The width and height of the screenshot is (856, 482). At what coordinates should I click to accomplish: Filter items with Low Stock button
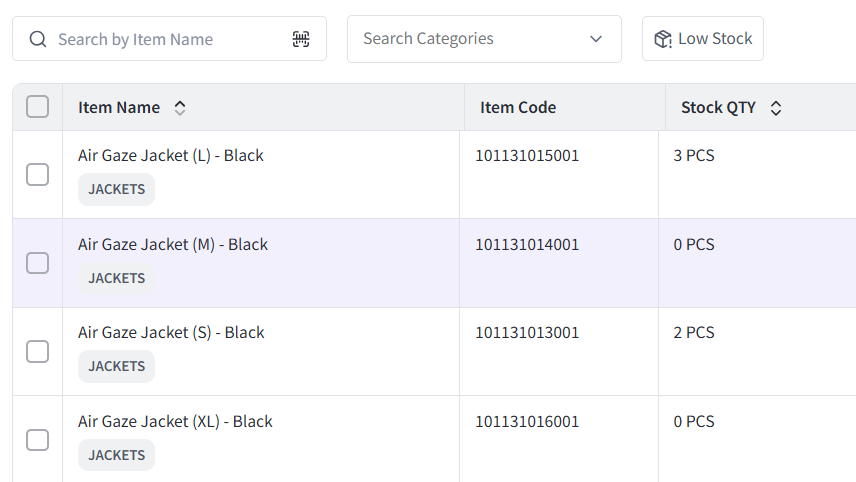(x=703, y=39)
